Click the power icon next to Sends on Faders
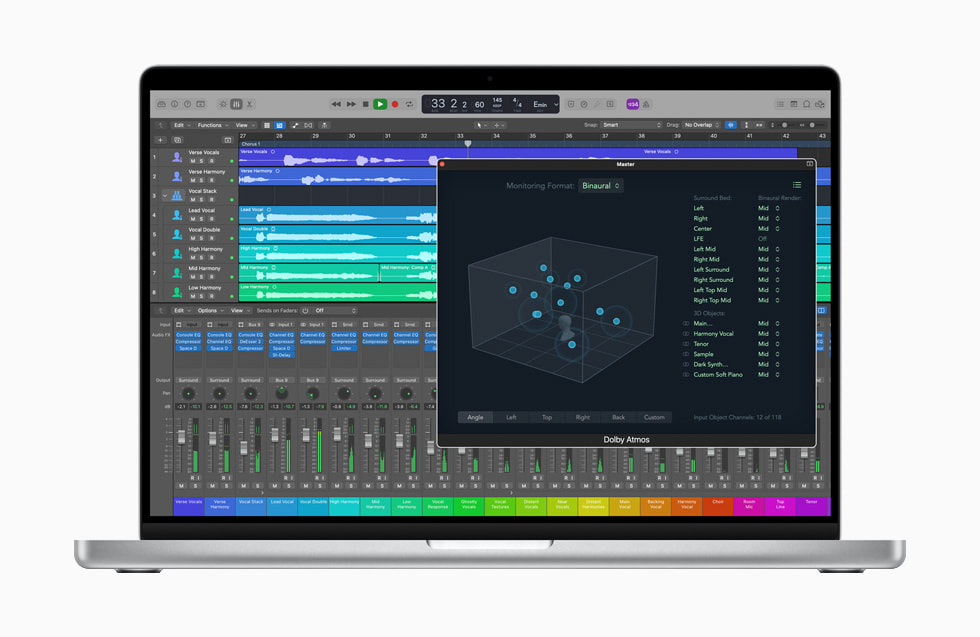The height and width of the screenshot is (637, 980). 305,311
